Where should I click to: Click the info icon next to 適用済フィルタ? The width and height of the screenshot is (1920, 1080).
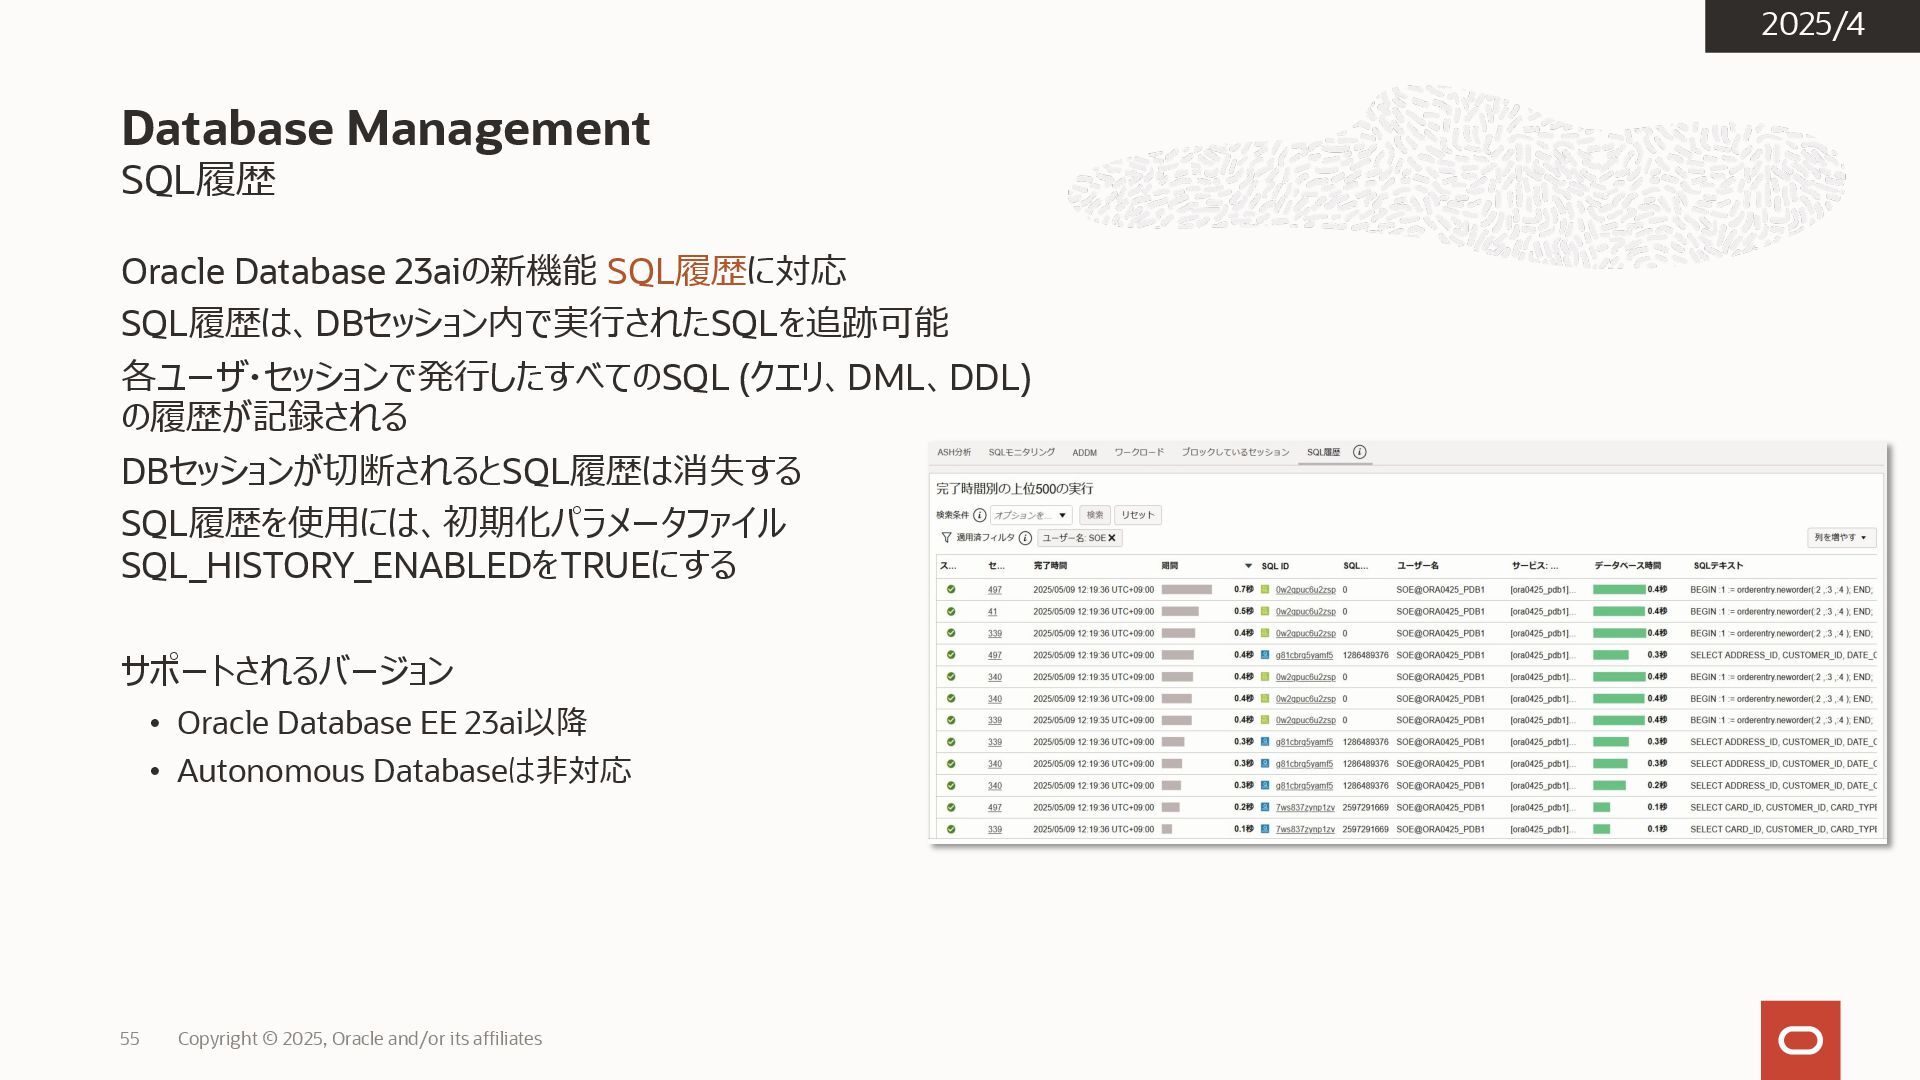[x=1025, y=538]
